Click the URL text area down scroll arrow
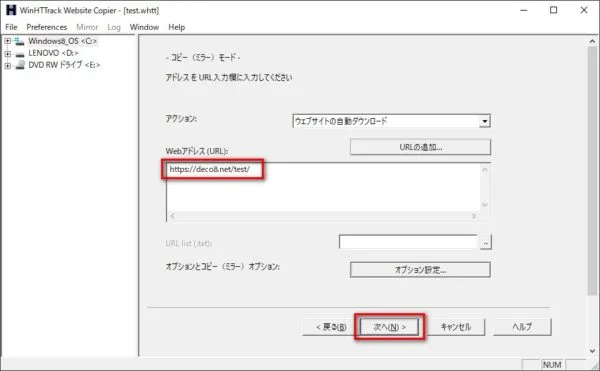This screenshot has width=600, height=371. (485, 205)
